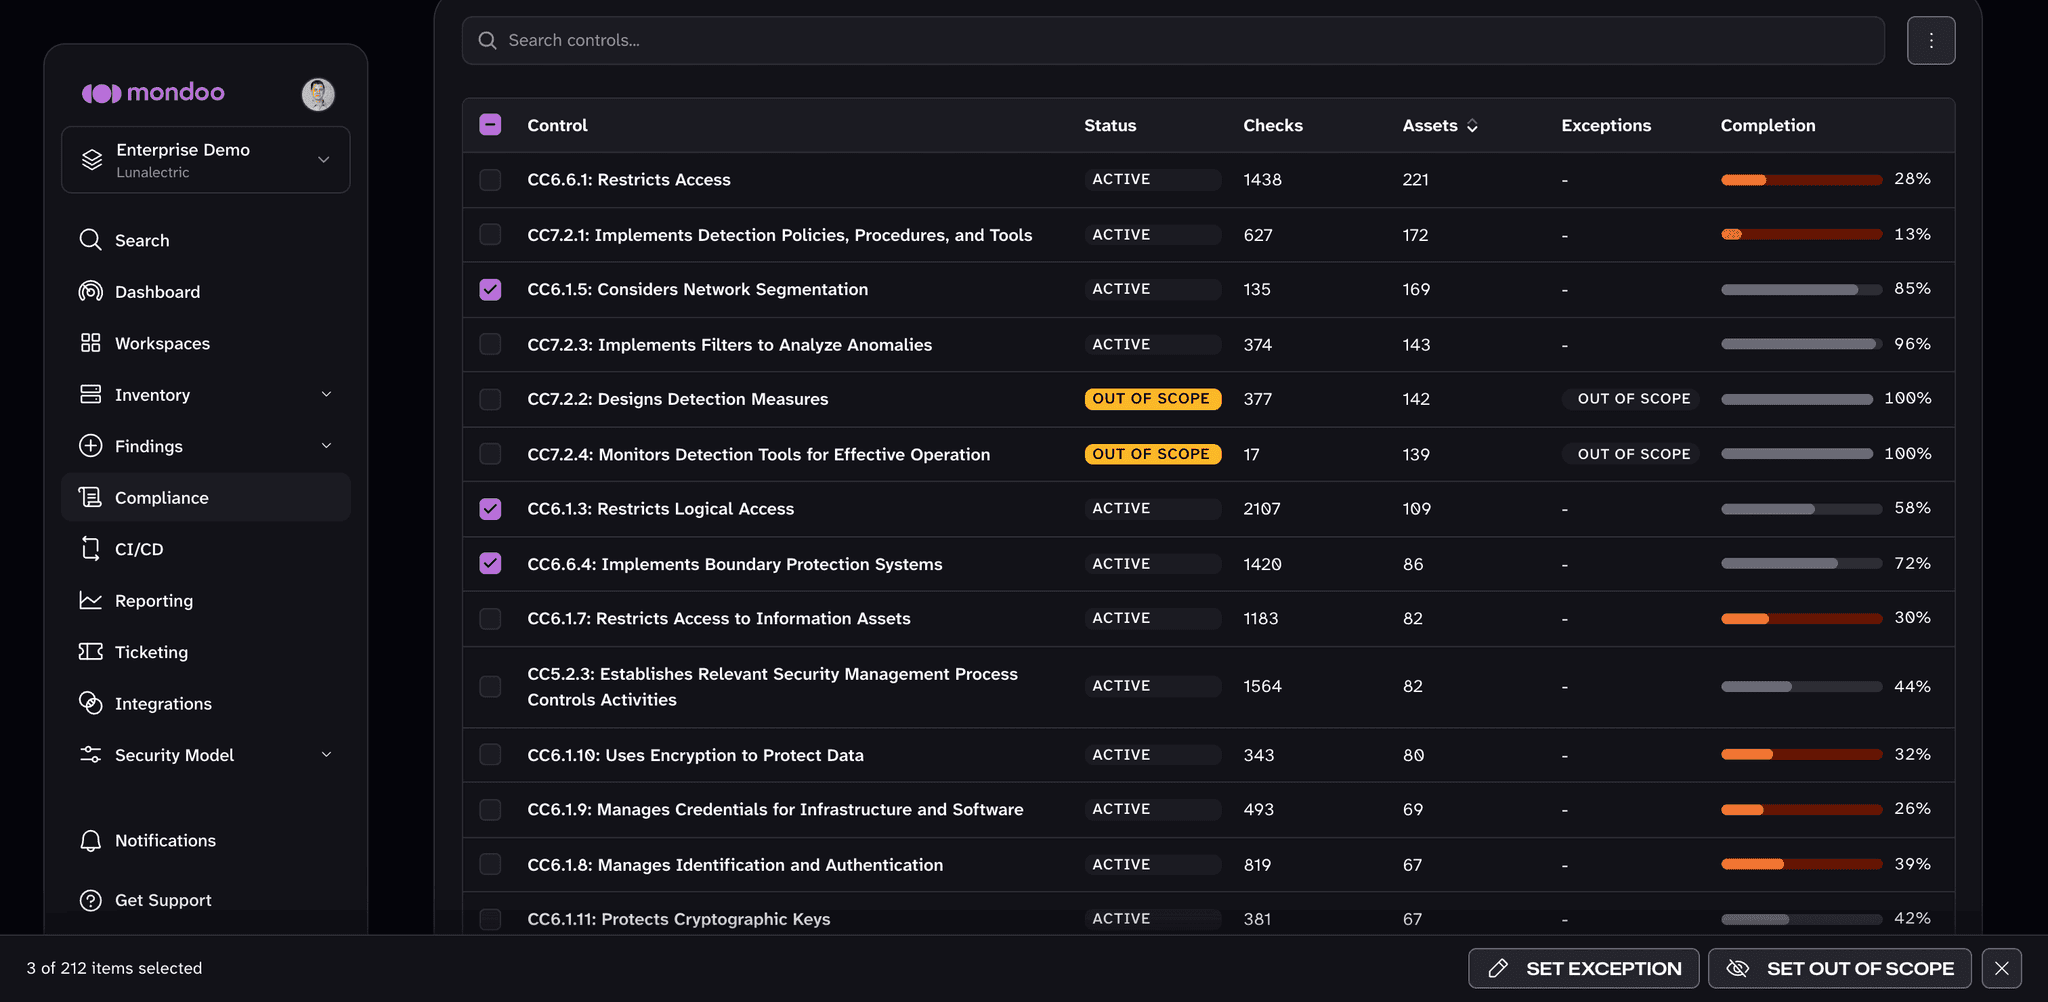Open the Enterprise Demo space dropdown
The width and height of the screenshot is (2048, 1002).
206,160
